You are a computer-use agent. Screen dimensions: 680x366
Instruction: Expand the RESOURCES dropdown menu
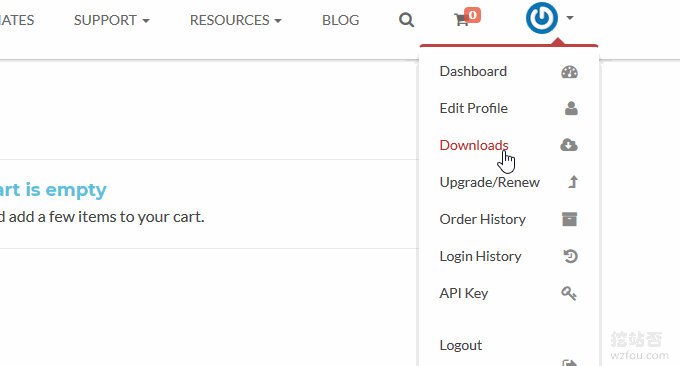coord(235,20)
